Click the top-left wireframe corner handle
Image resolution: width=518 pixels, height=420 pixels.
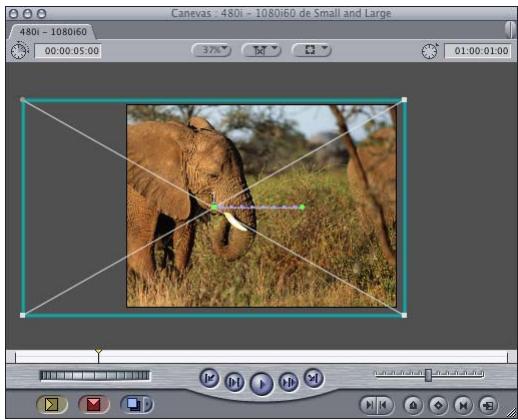pos(23,100)
